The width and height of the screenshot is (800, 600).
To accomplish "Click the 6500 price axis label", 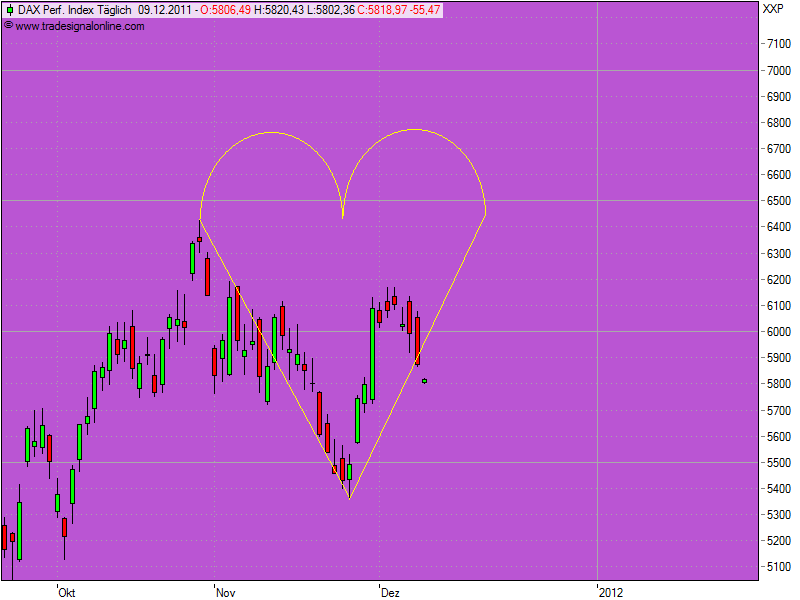I will [x=779, y=201].
